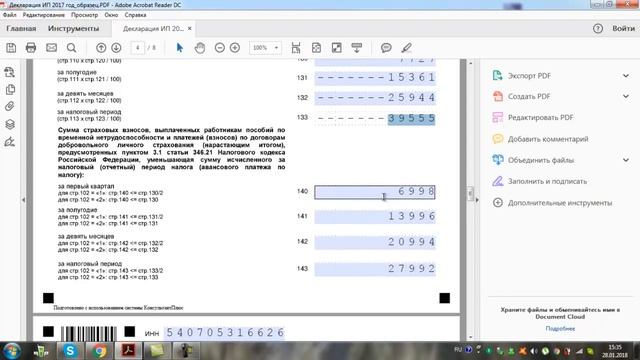Click field 132 with value 25944

pyautogui.click(x=375, y=98)
